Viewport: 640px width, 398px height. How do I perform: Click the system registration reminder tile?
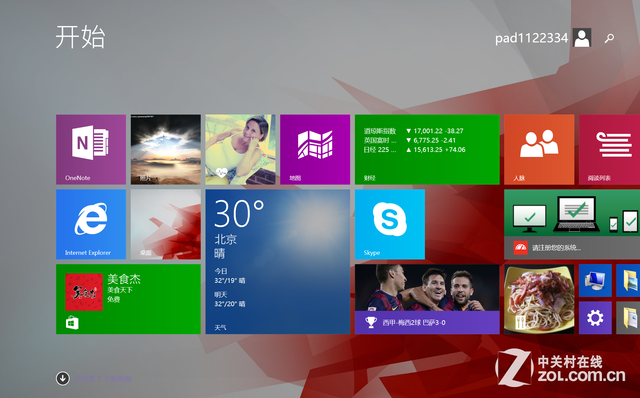[x=572, y=224]
